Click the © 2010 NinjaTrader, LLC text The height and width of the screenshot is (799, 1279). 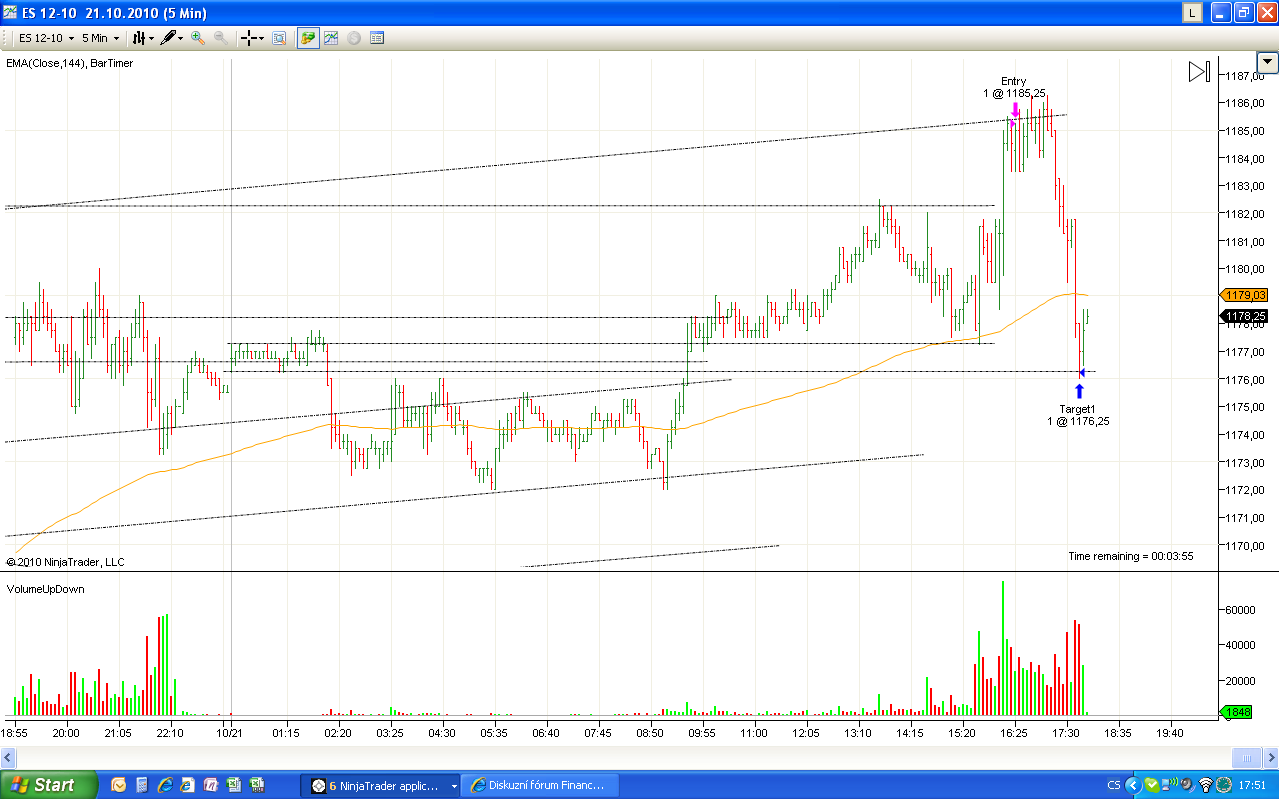(65, 562)
